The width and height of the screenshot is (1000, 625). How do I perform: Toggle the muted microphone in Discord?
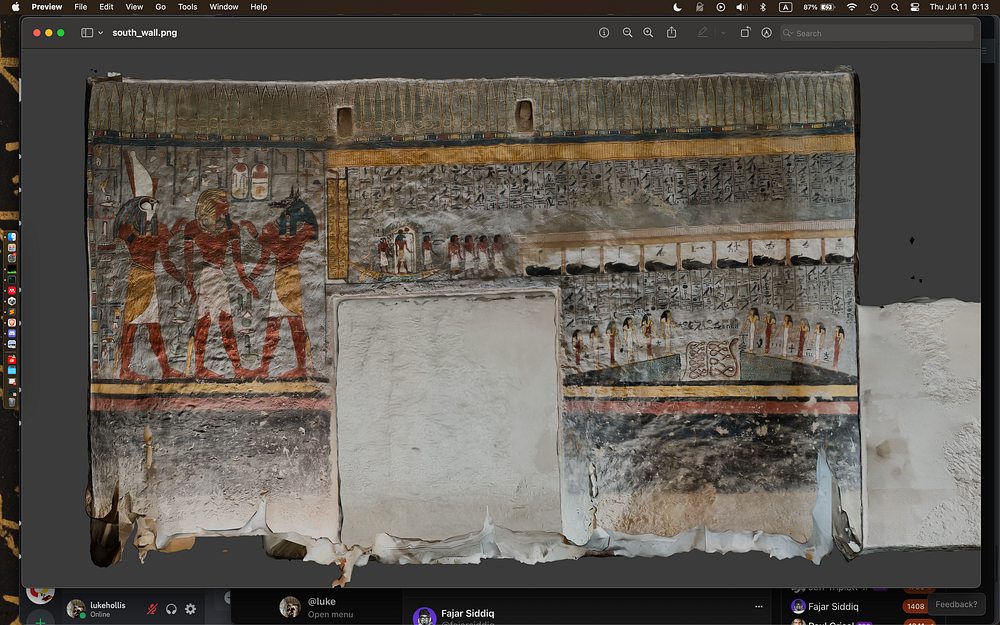pos(152,609)
